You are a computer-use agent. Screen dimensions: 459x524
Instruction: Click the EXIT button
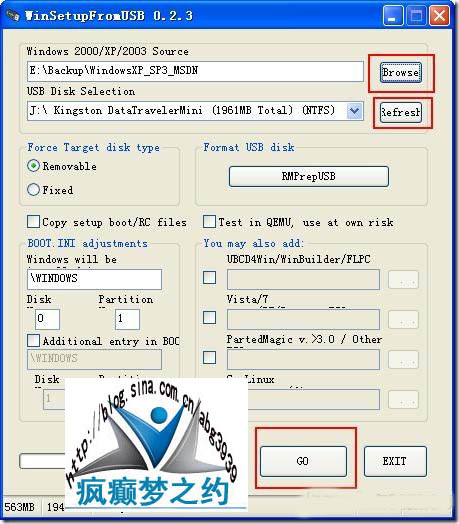point(395,462)
